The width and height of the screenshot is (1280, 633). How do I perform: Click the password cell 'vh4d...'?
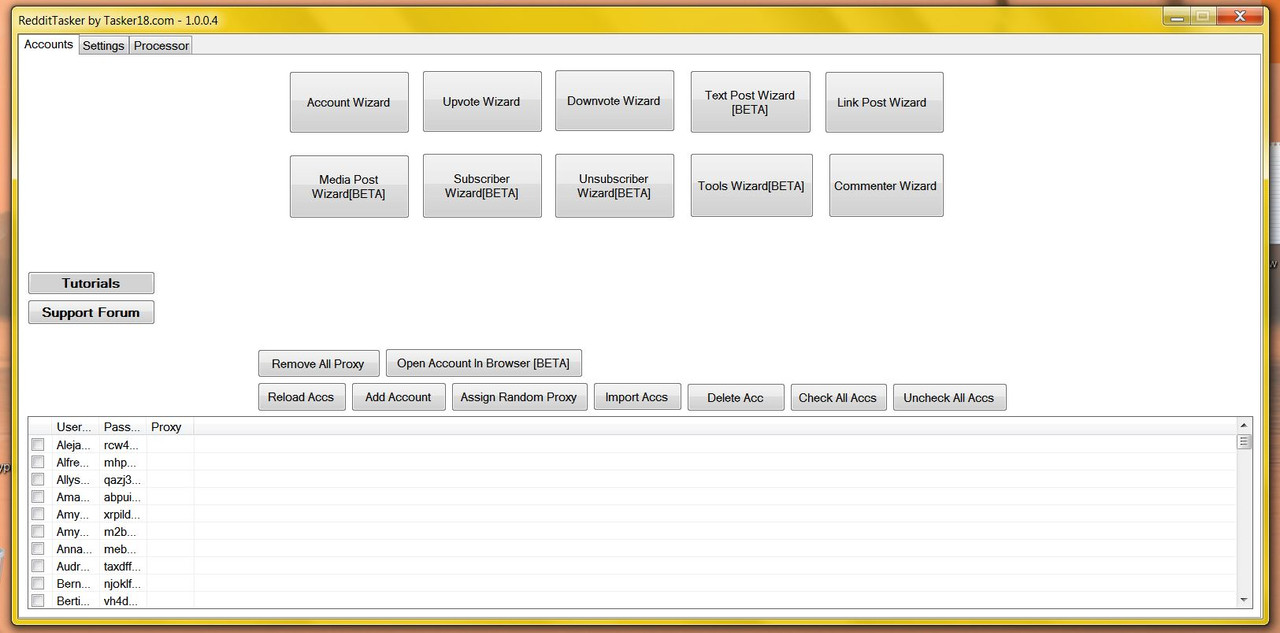121,601
